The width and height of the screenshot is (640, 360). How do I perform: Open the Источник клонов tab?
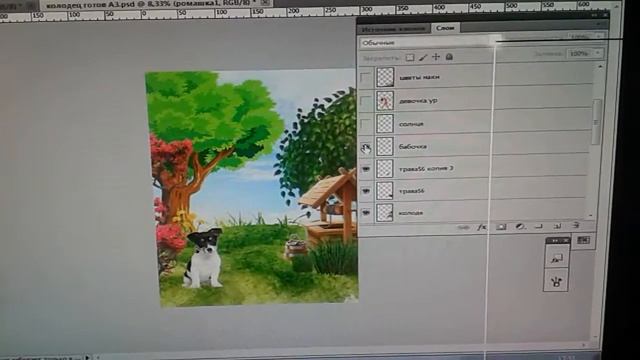coord(394,29)
